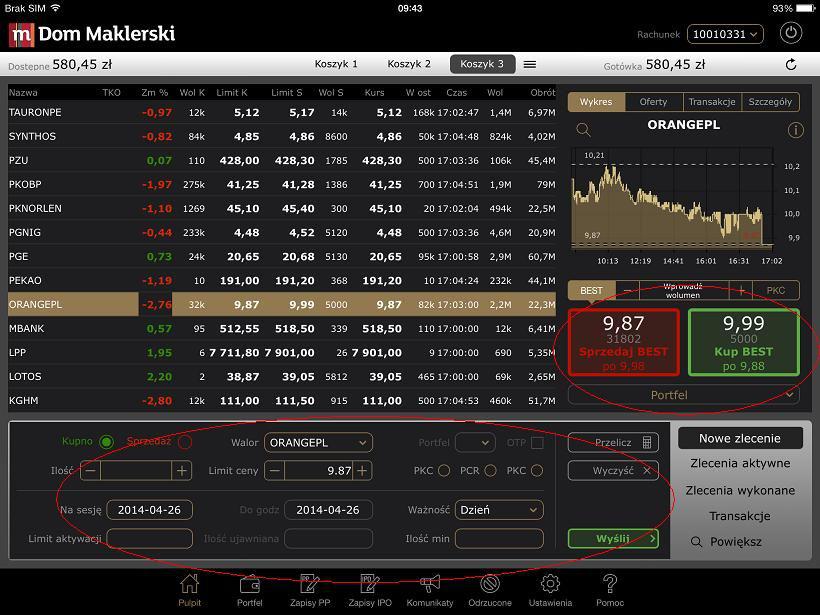Tap the Wi-Fi icon in status bar

[55, 8]
